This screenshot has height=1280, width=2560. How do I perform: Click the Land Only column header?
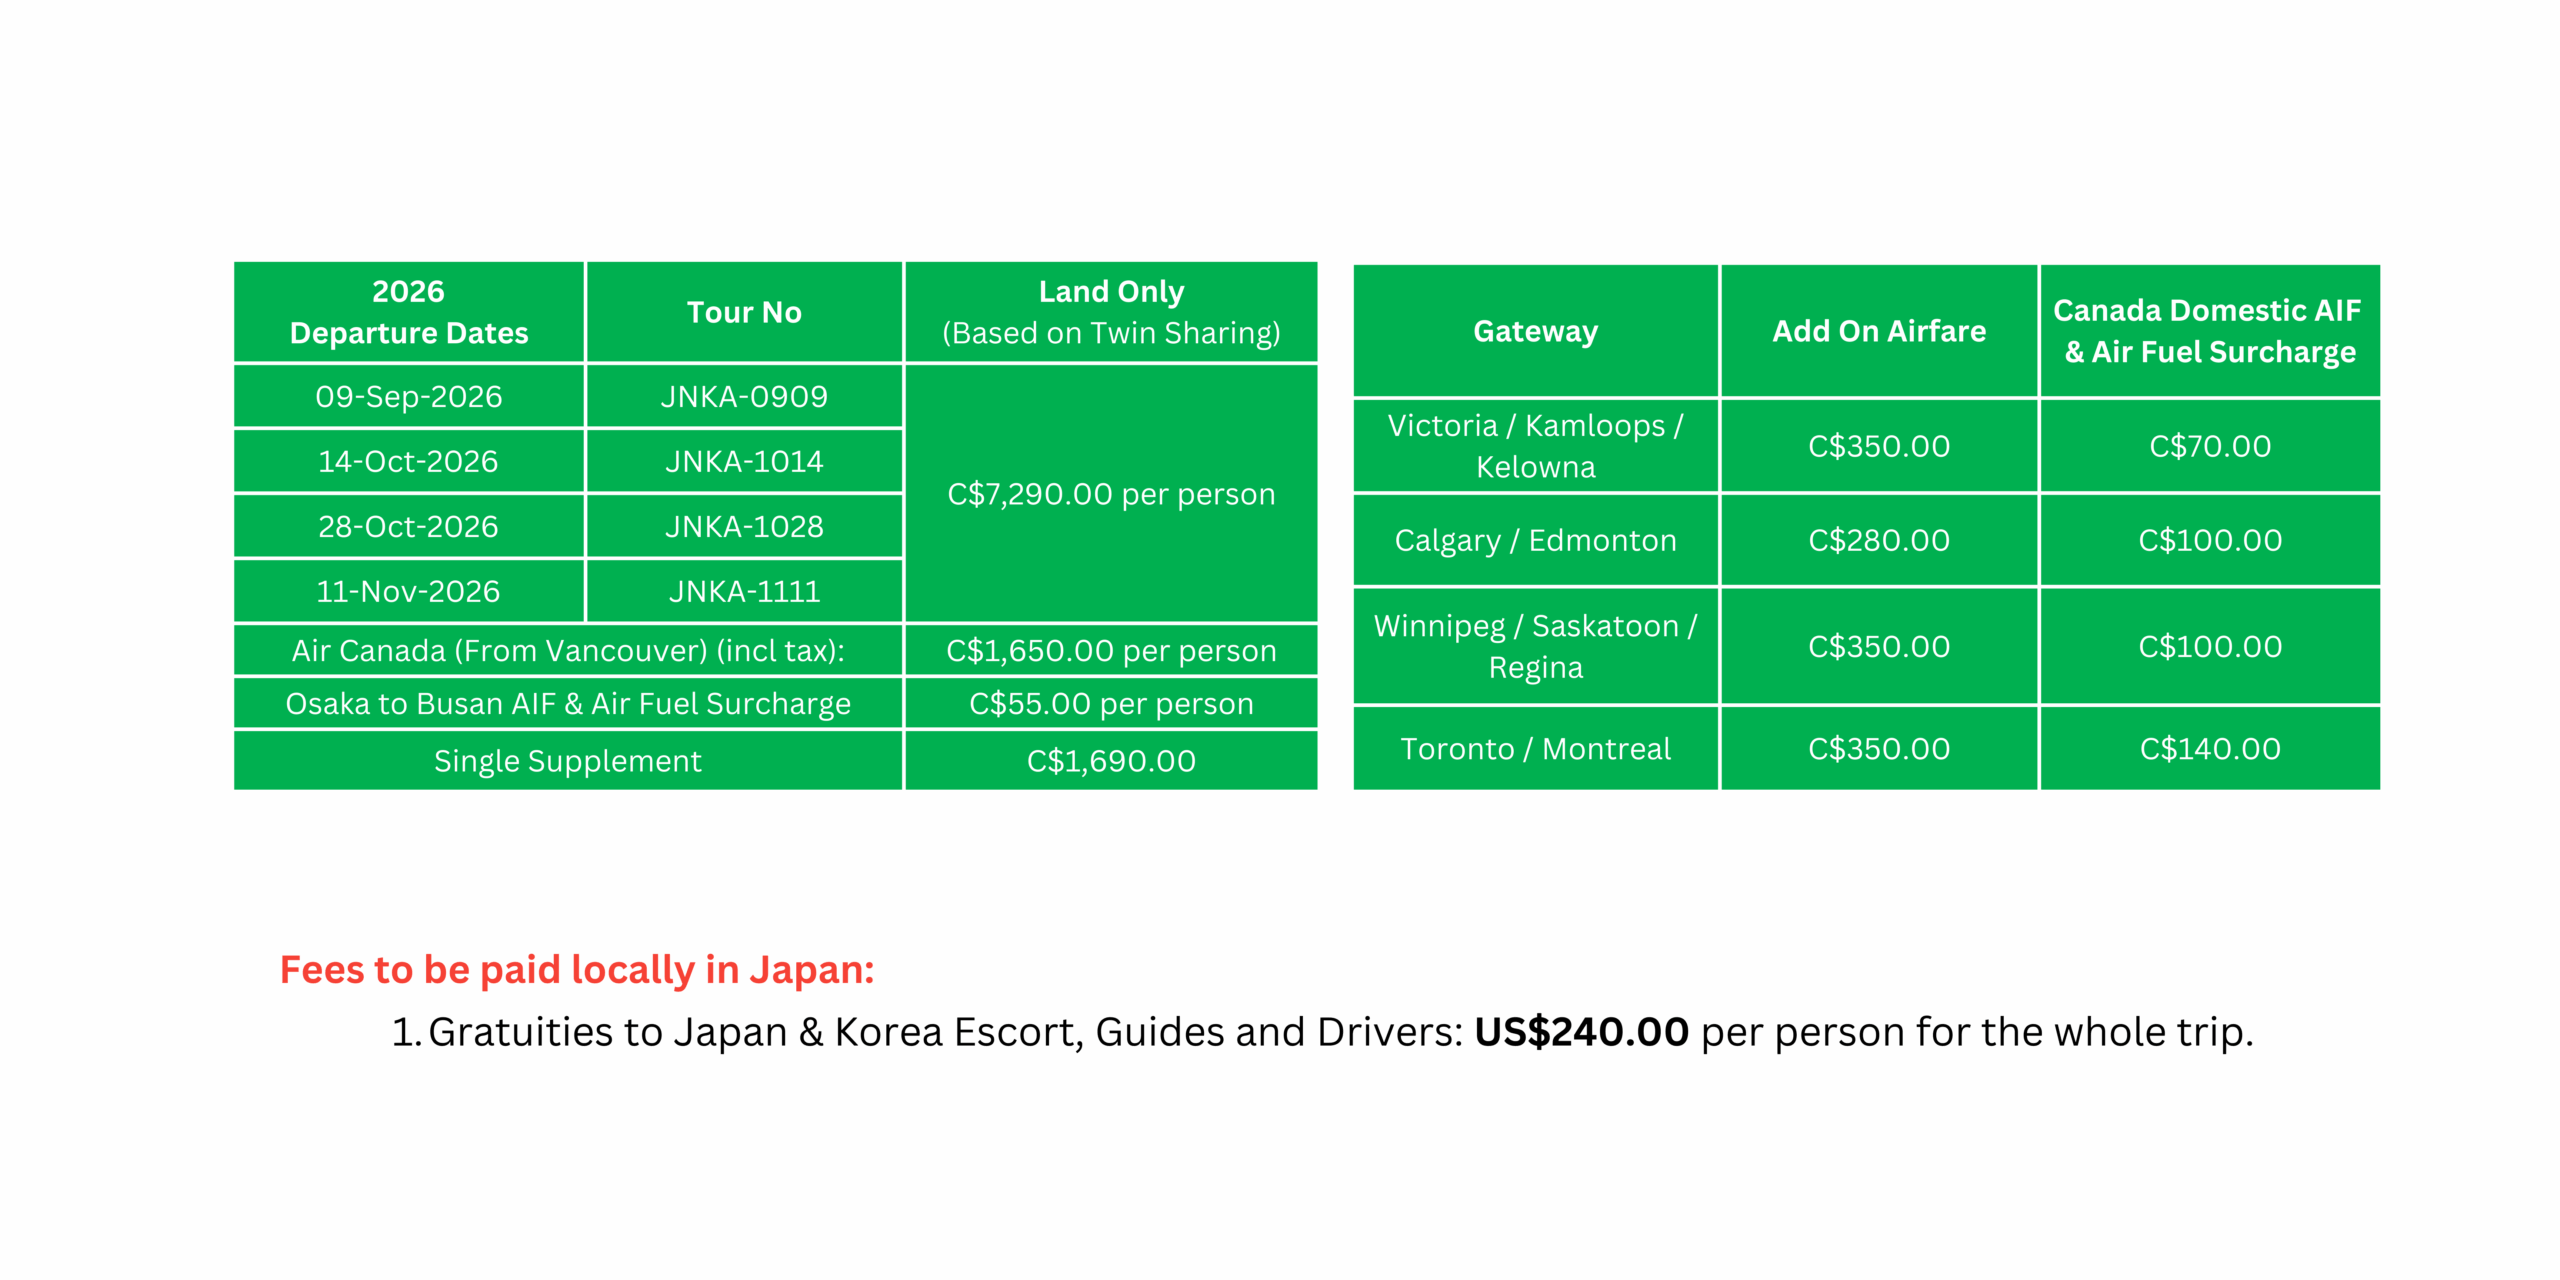(x=1110, y=312)
